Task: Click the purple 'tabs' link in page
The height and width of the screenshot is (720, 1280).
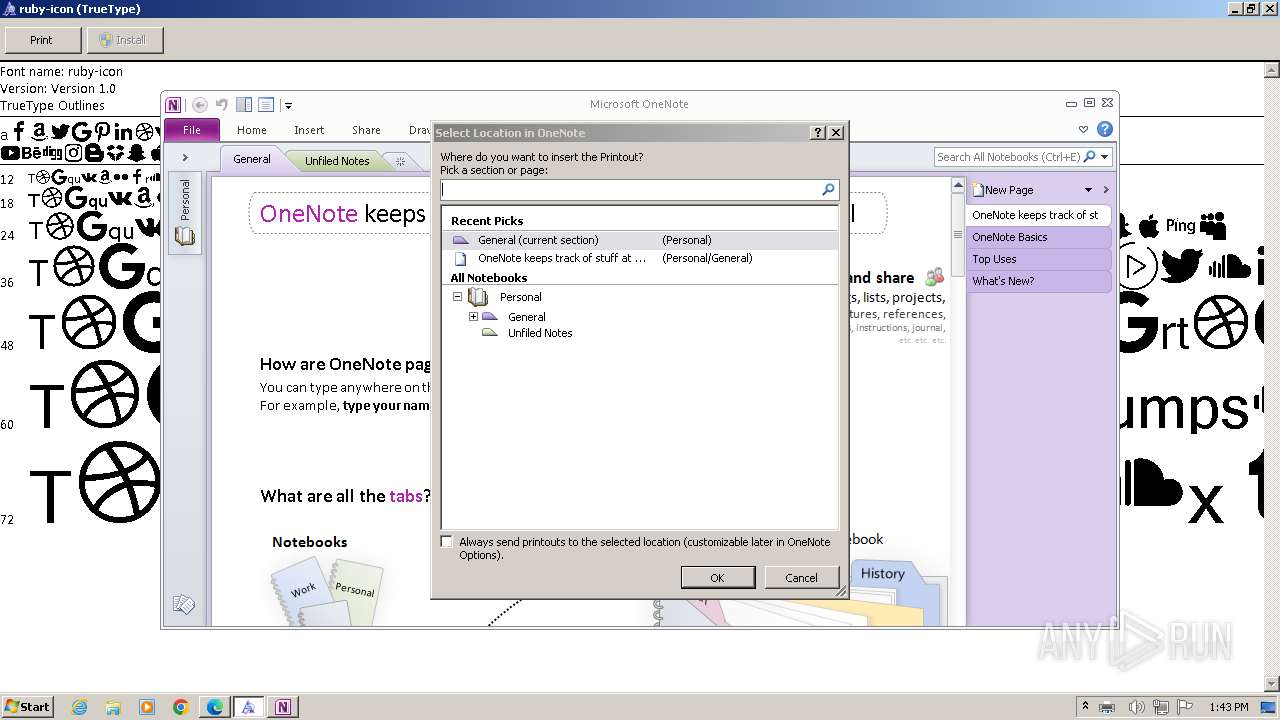Action: pyautogui.click(x=406, y=496)
